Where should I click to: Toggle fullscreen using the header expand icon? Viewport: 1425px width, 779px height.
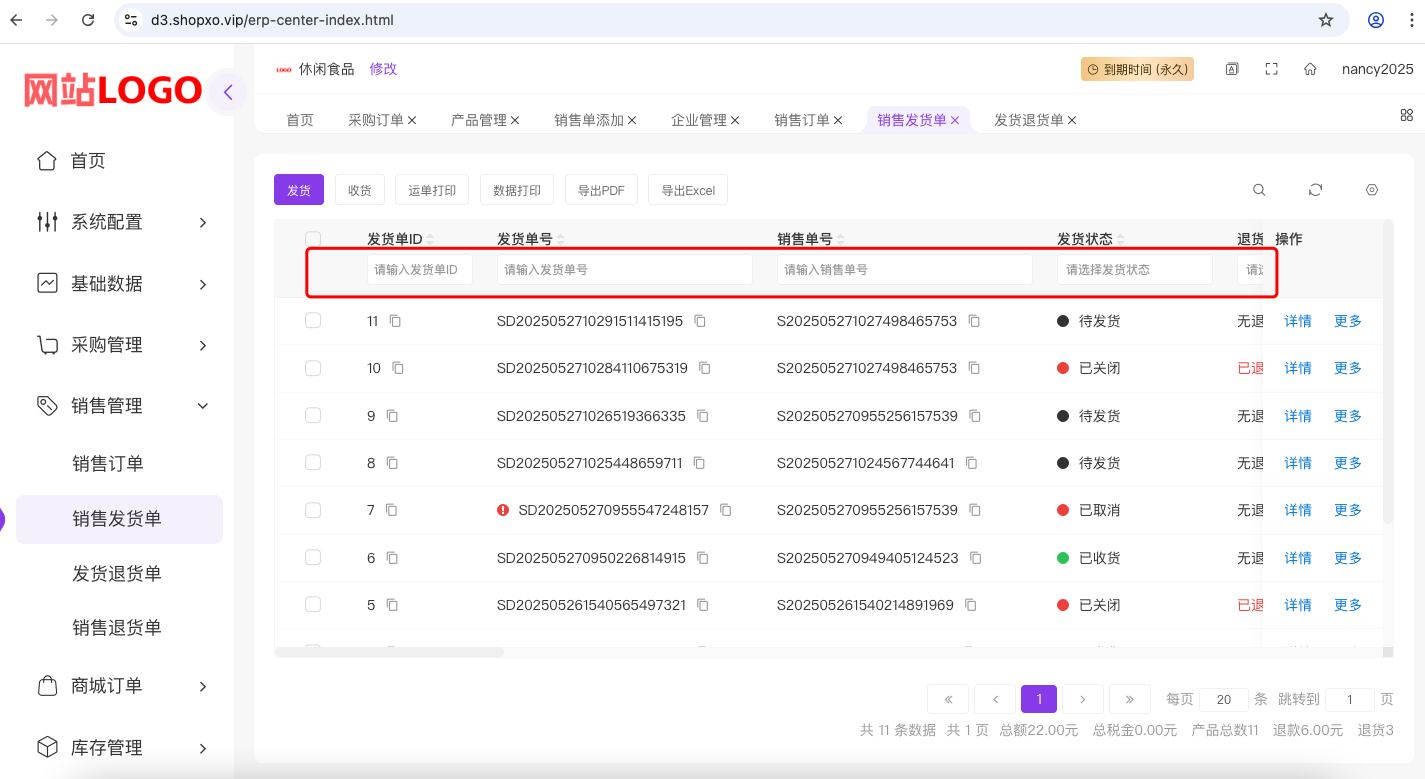(1271, 69)
